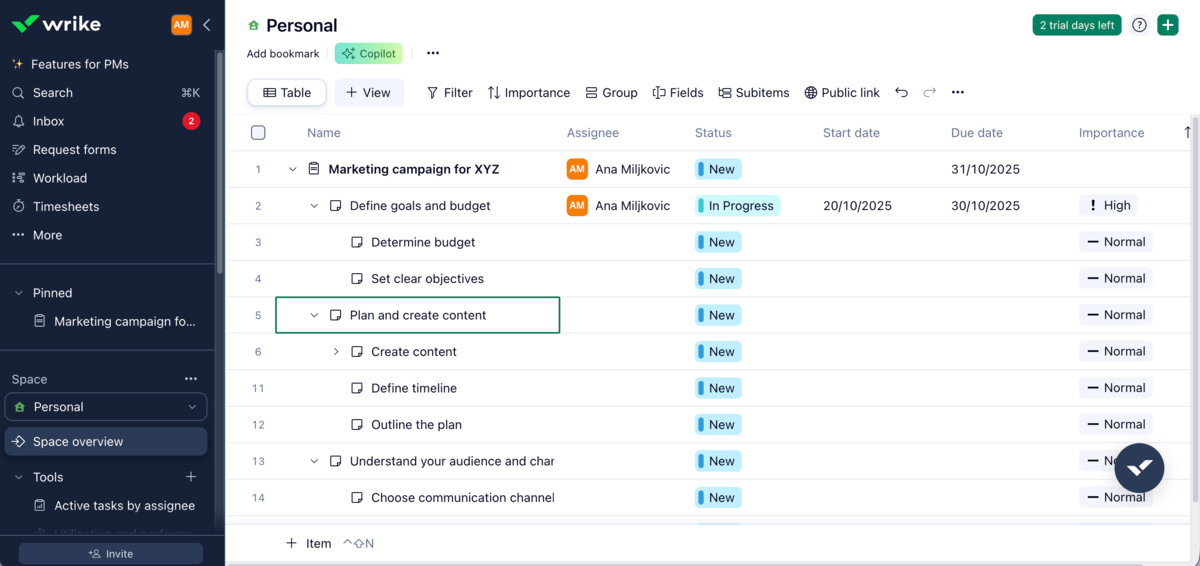This screenshot has width=1200, height=566.
Task: Open the AM user avatar menu
Action: pyautogui.click(x=181, y=25)
